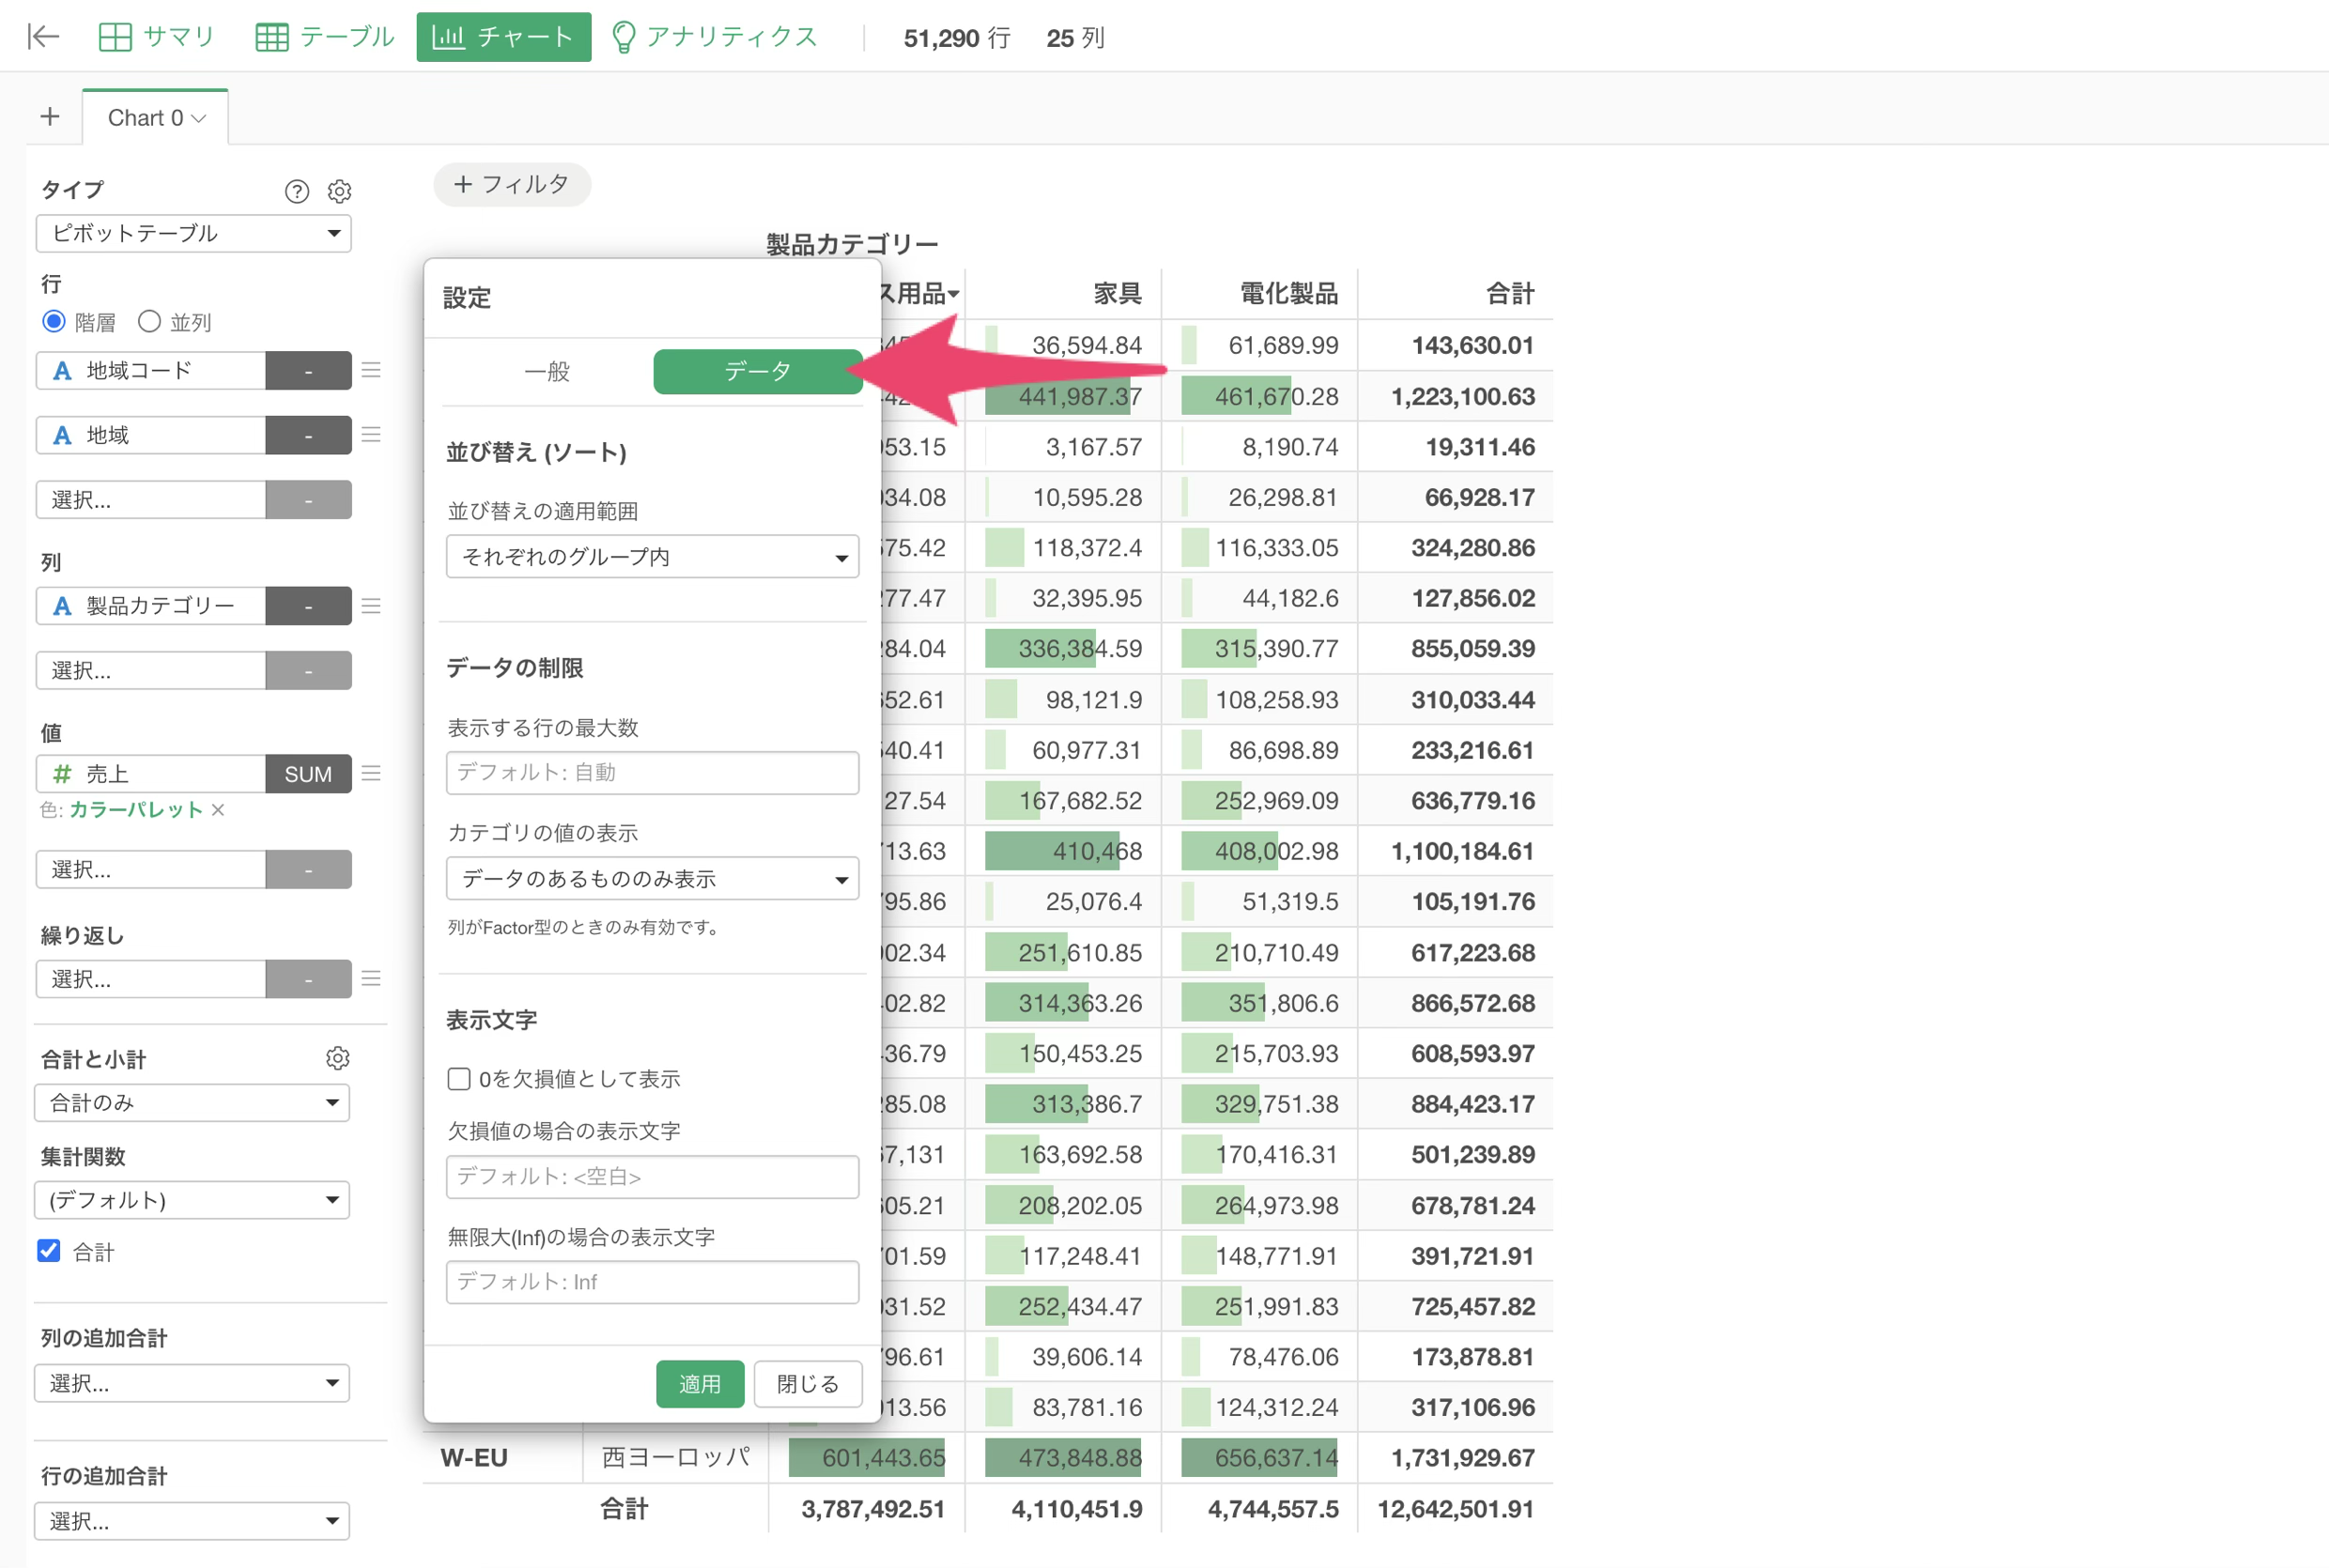The width and height of the screenshot is (2329, 1568).
Task: Select the データ settings tab
Action: pos(758,372)
